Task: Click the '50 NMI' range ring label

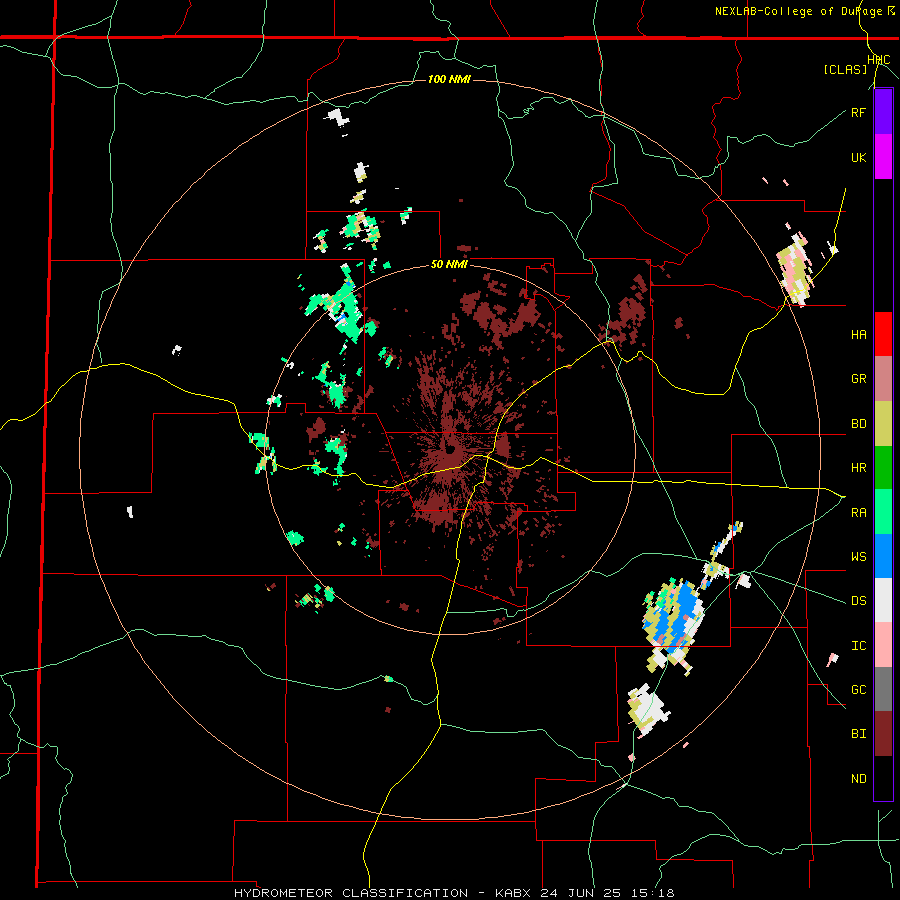Action: click(x=449, y=265)
